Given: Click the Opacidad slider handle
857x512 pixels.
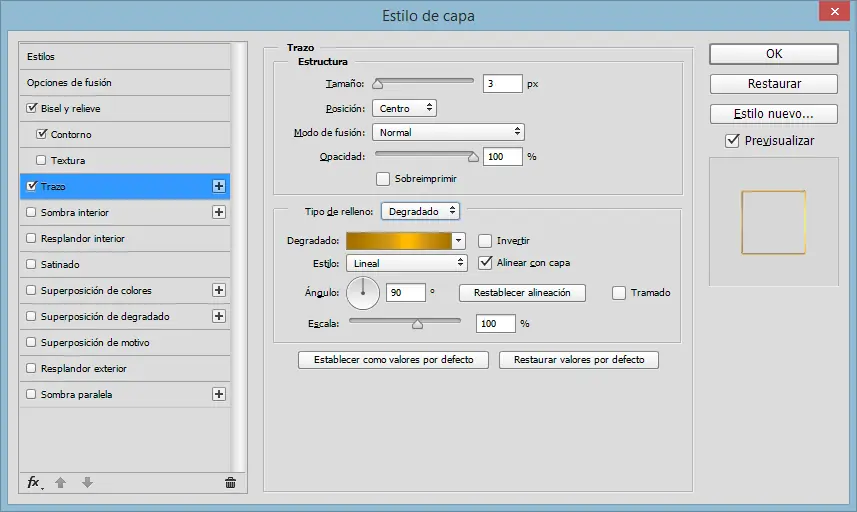Looking at the screenshot, I should tap(473, 157).
